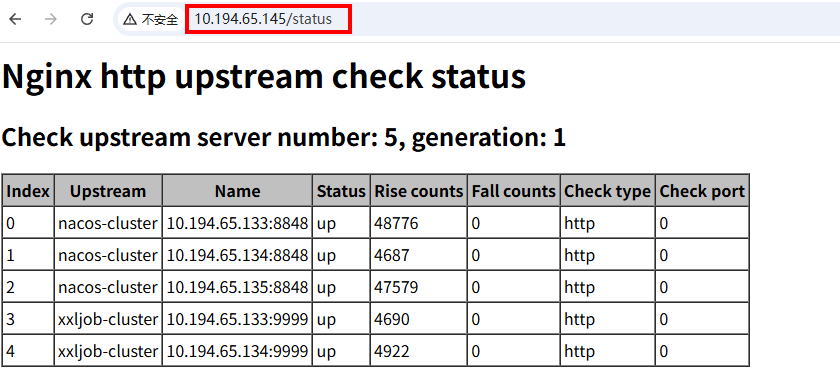
Task: Click nacos-cluster in the 10.194.65.134:8848 row
Action: tap(108, 255)
